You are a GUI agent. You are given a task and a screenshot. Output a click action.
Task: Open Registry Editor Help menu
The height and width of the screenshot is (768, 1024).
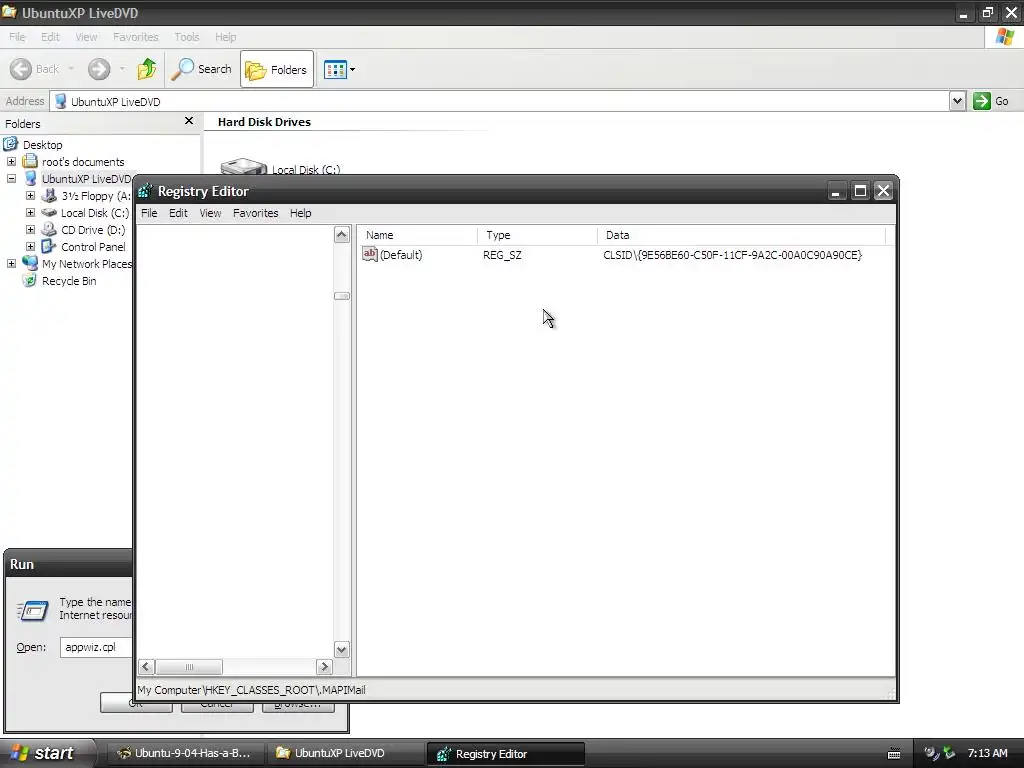pyautogui.click(x=300, y=213)
